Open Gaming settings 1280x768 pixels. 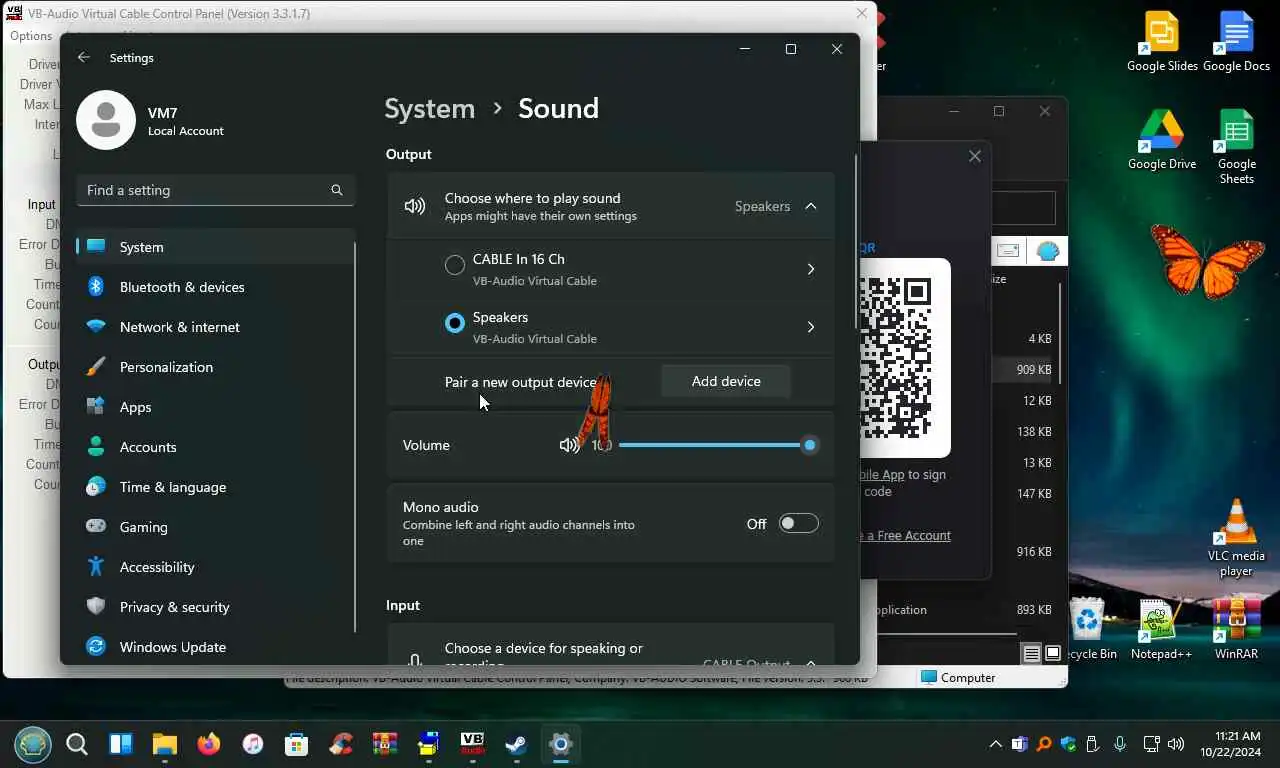(215, 527)
